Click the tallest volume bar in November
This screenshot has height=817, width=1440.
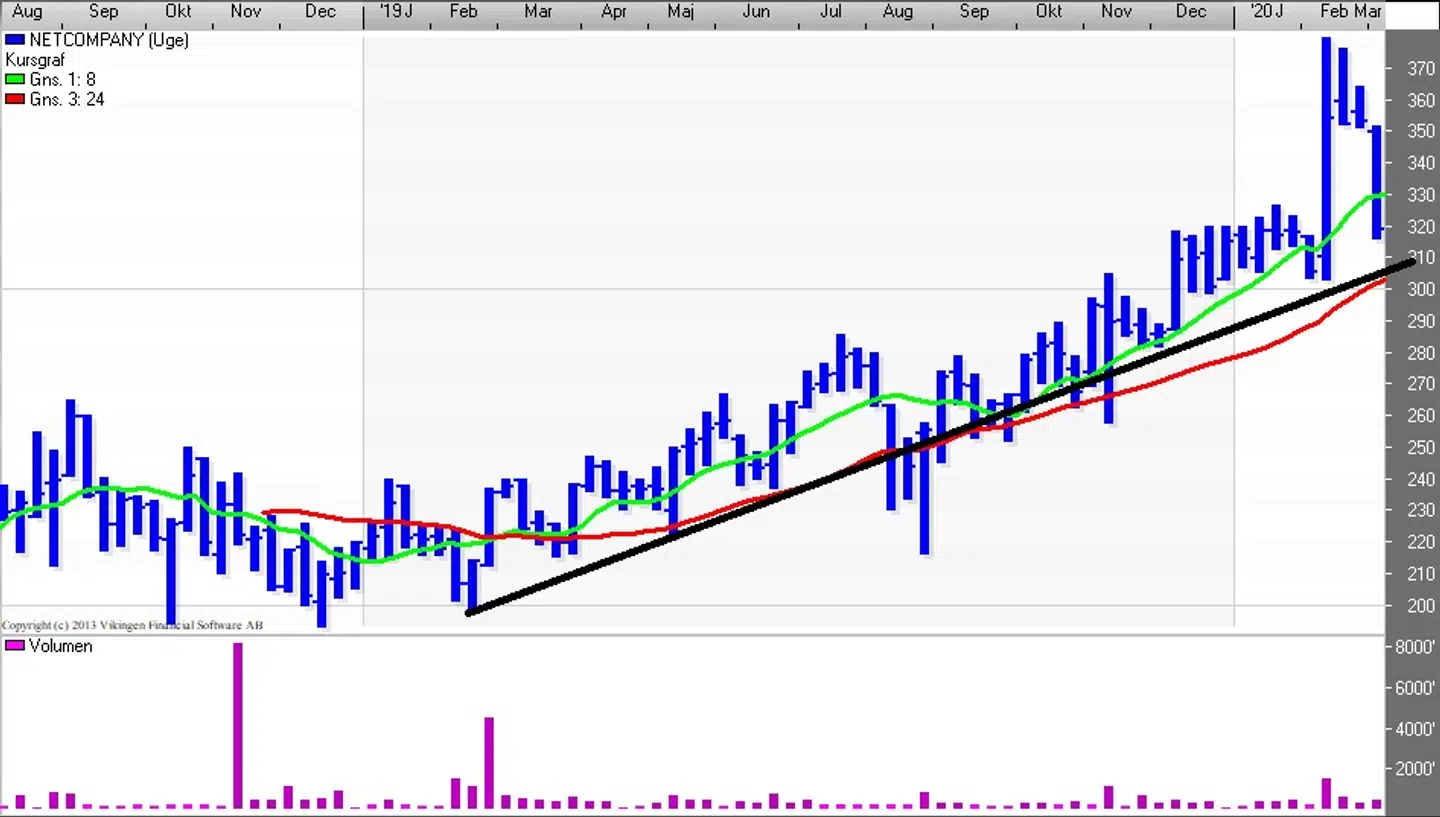[x=238, y=725]
